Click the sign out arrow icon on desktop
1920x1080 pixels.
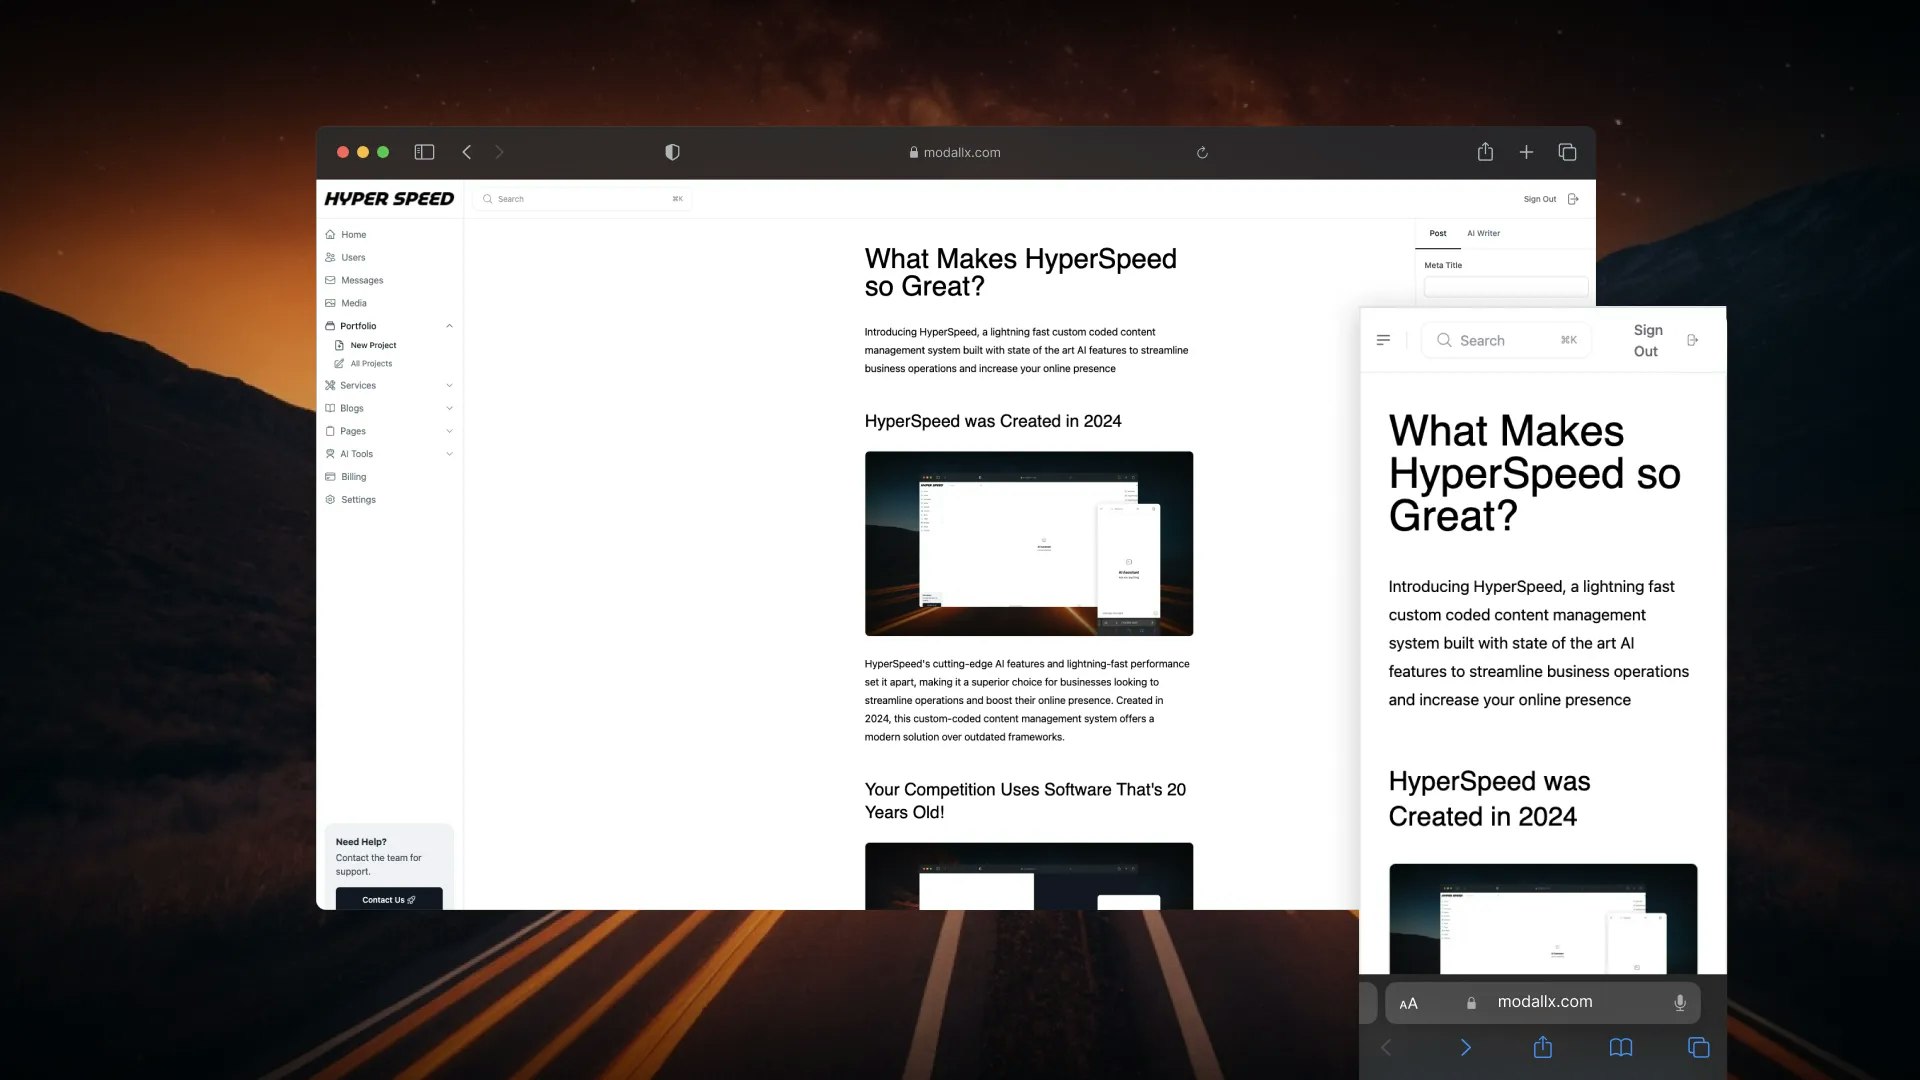pyautogui.click(x=1573, y=199)
